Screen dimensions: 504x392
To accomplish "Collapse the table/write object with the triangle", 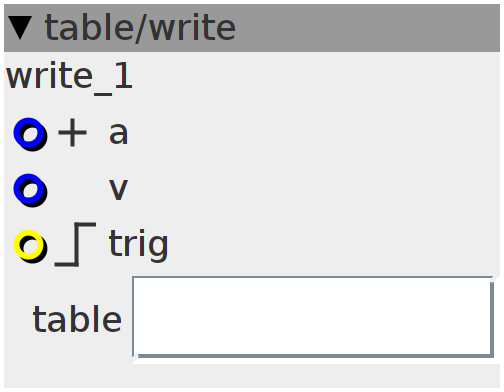I will pos(20,28).
